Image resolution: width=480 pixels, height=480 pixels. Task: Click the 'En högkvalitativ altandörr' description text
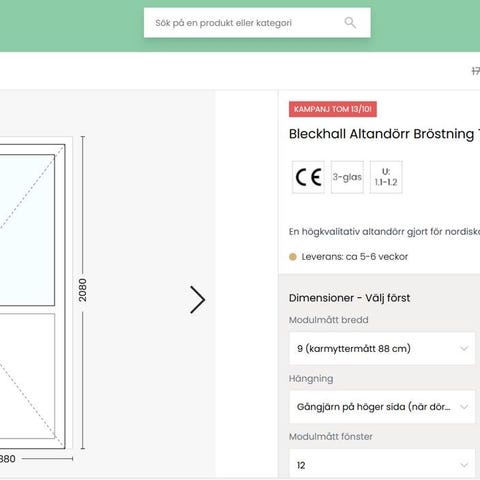tap(384, 232)
